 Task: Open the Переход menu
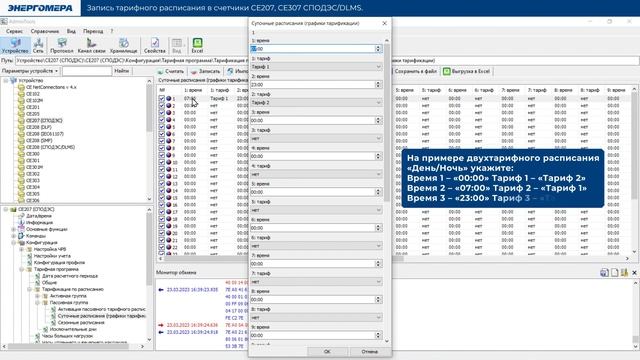93,31
